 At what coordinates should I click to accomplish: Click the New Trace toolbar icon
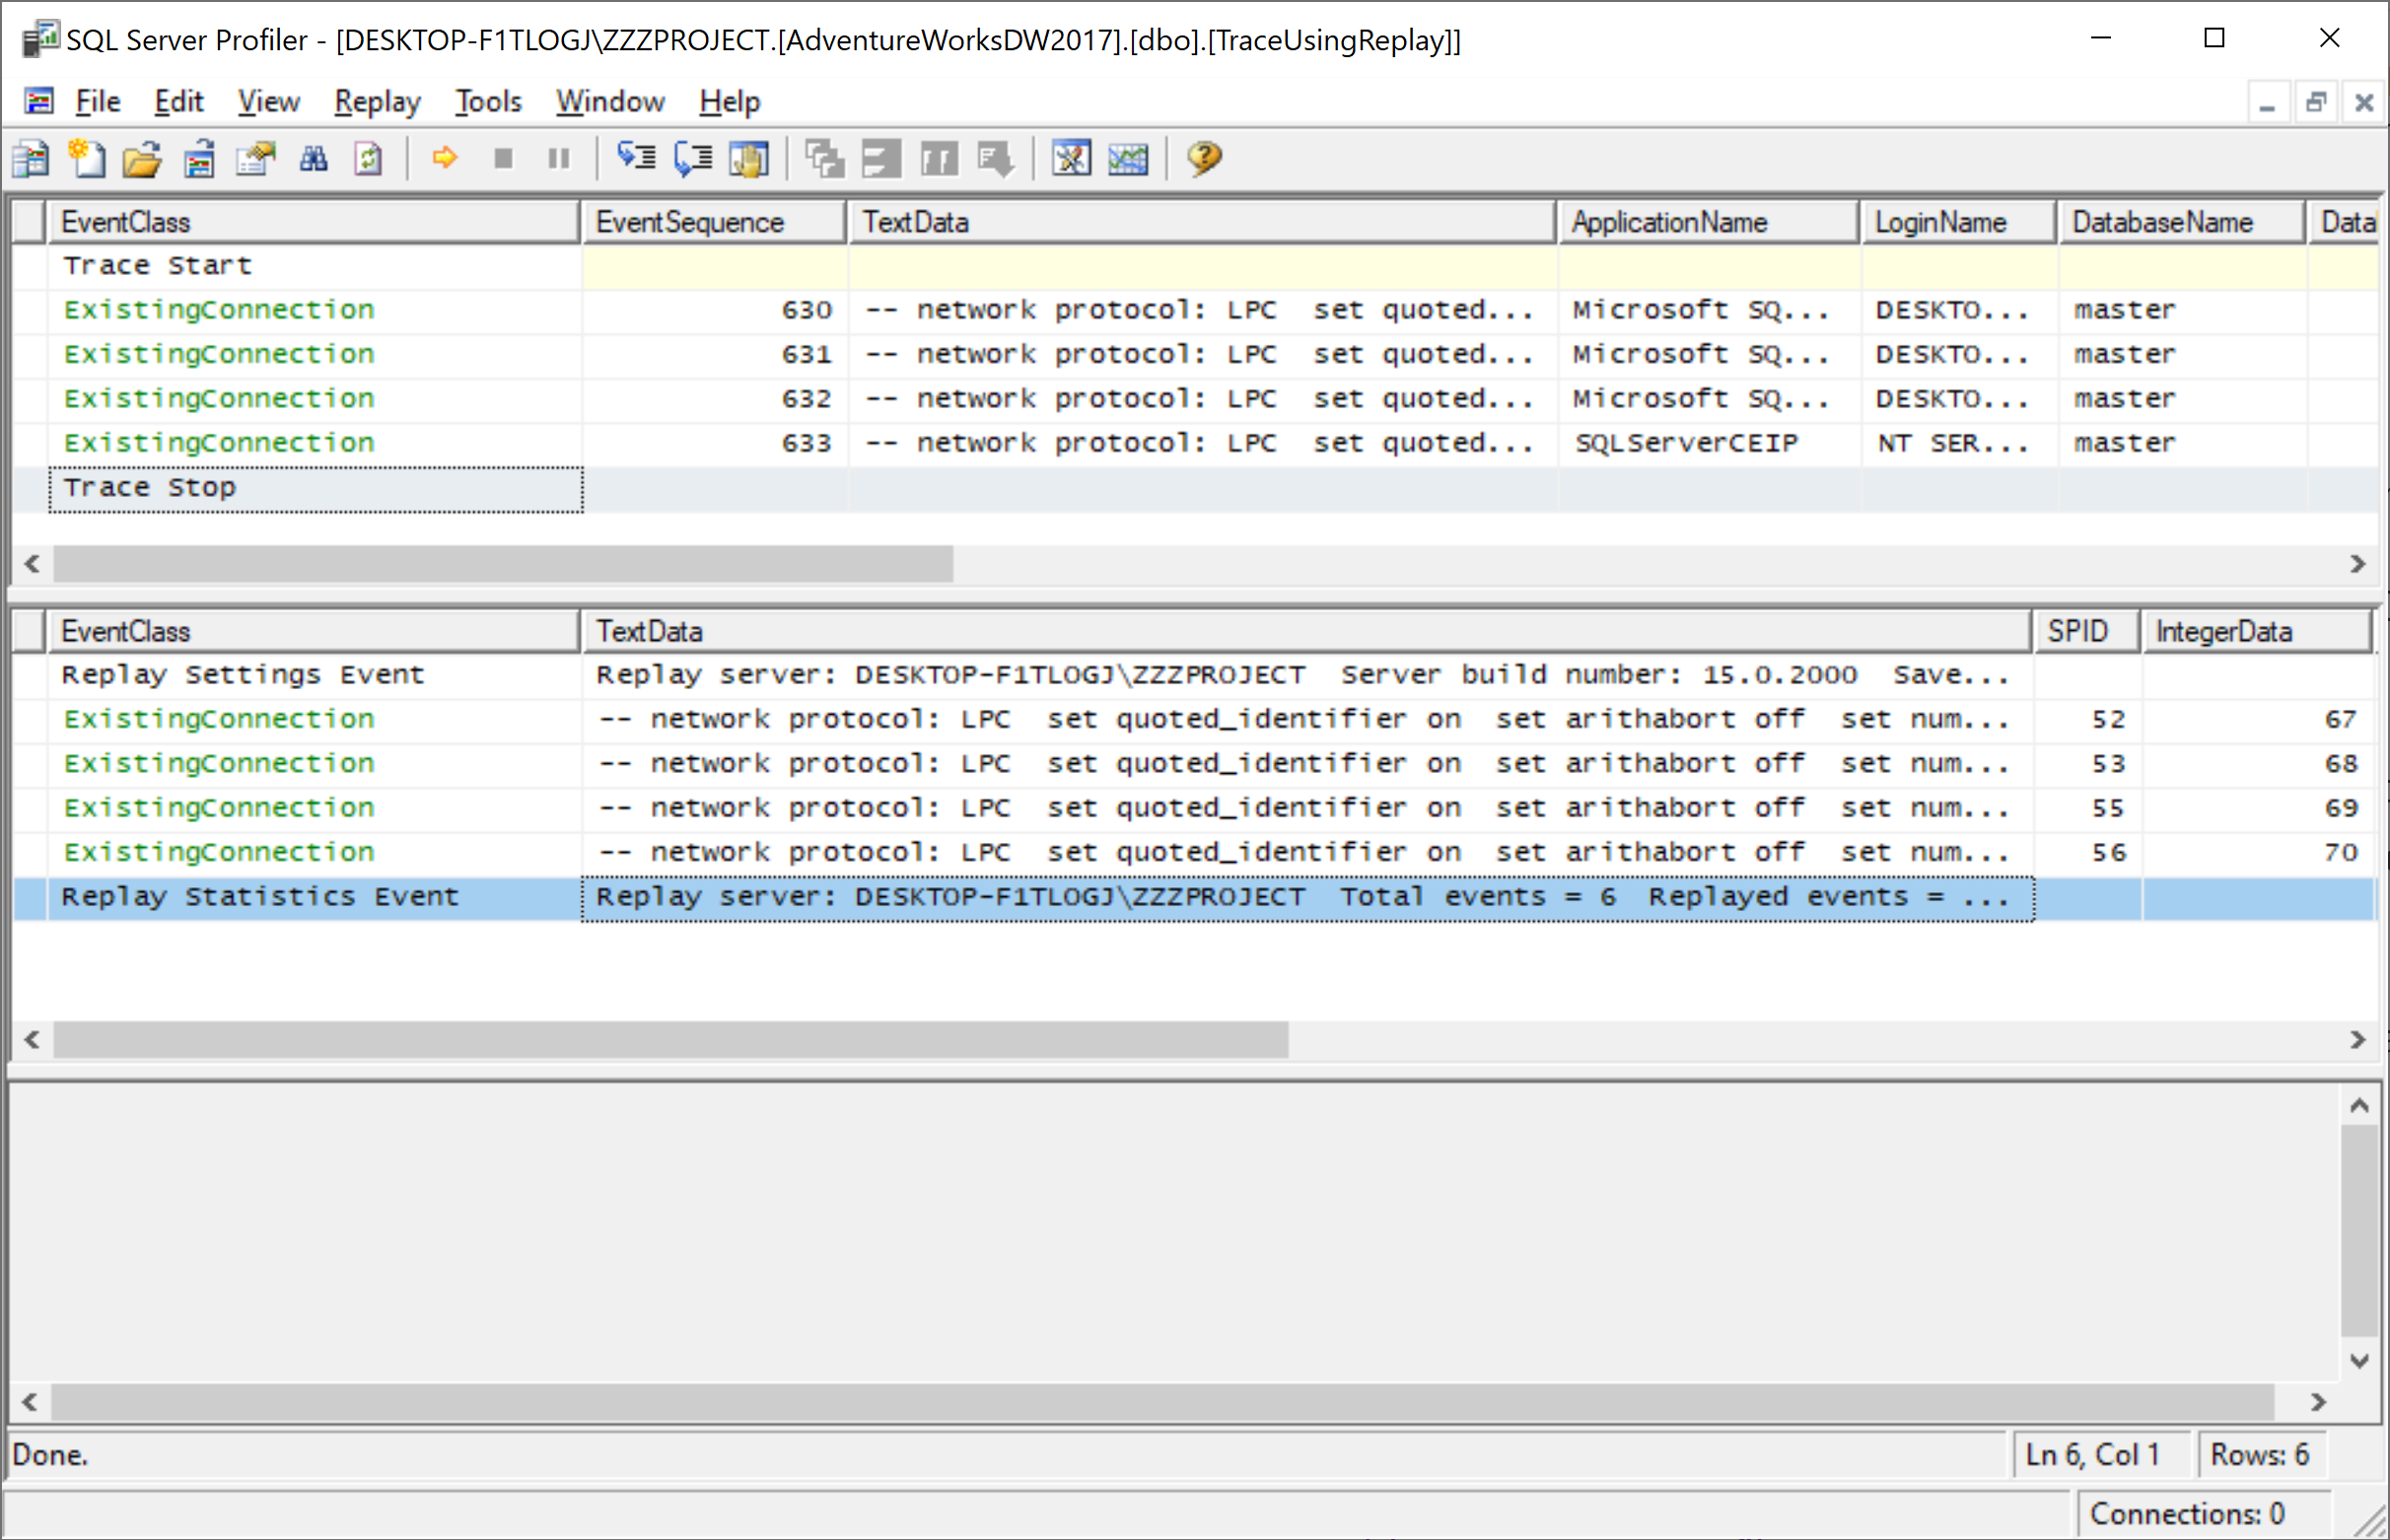click(x=31, y=159)
